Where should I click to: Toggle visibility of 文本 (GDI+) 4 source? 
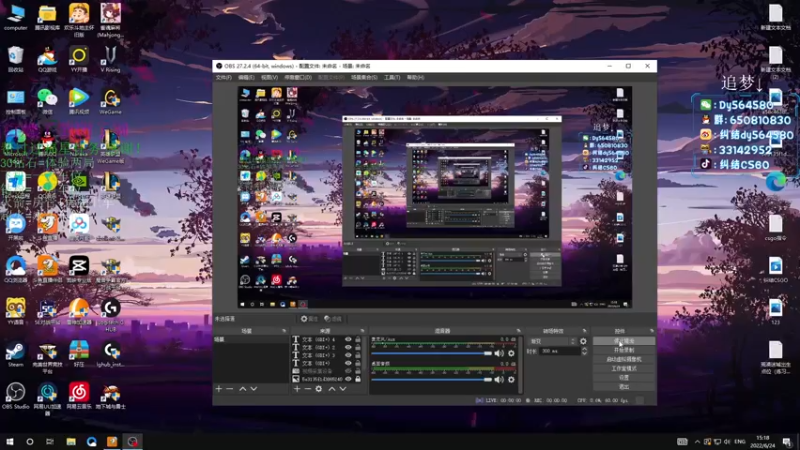pyautogui.click(x=348, y=339)
